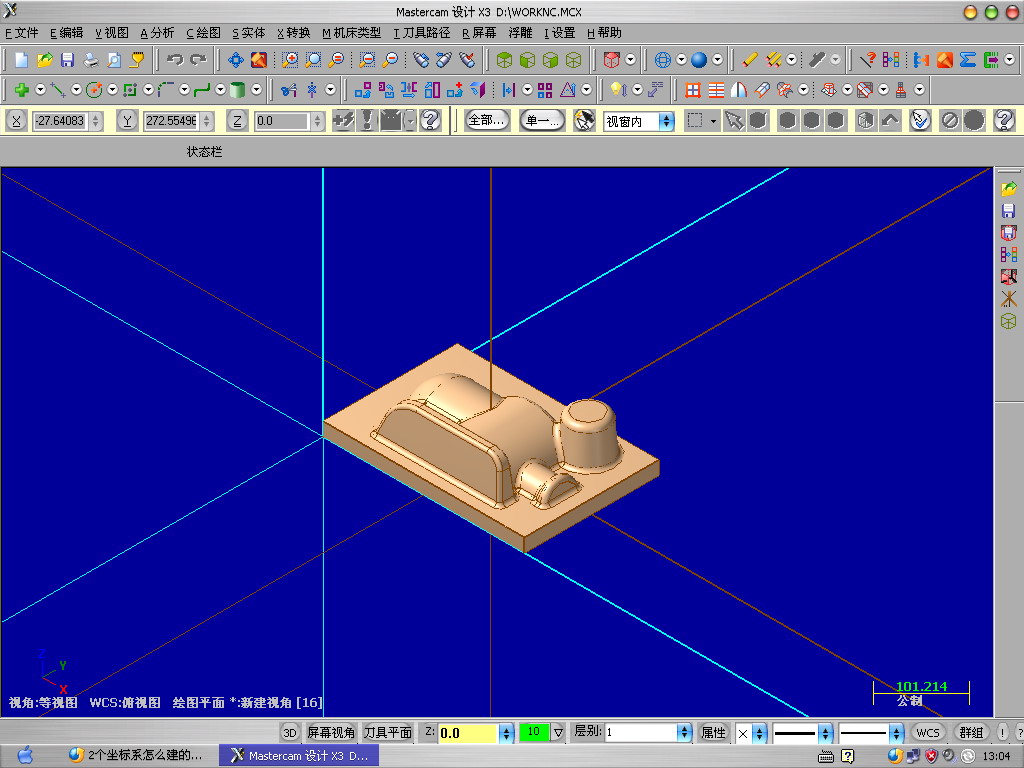Toggle AutoCursor fast point icon
This screenshot has height=768, width=1024.
pos(344,120)
